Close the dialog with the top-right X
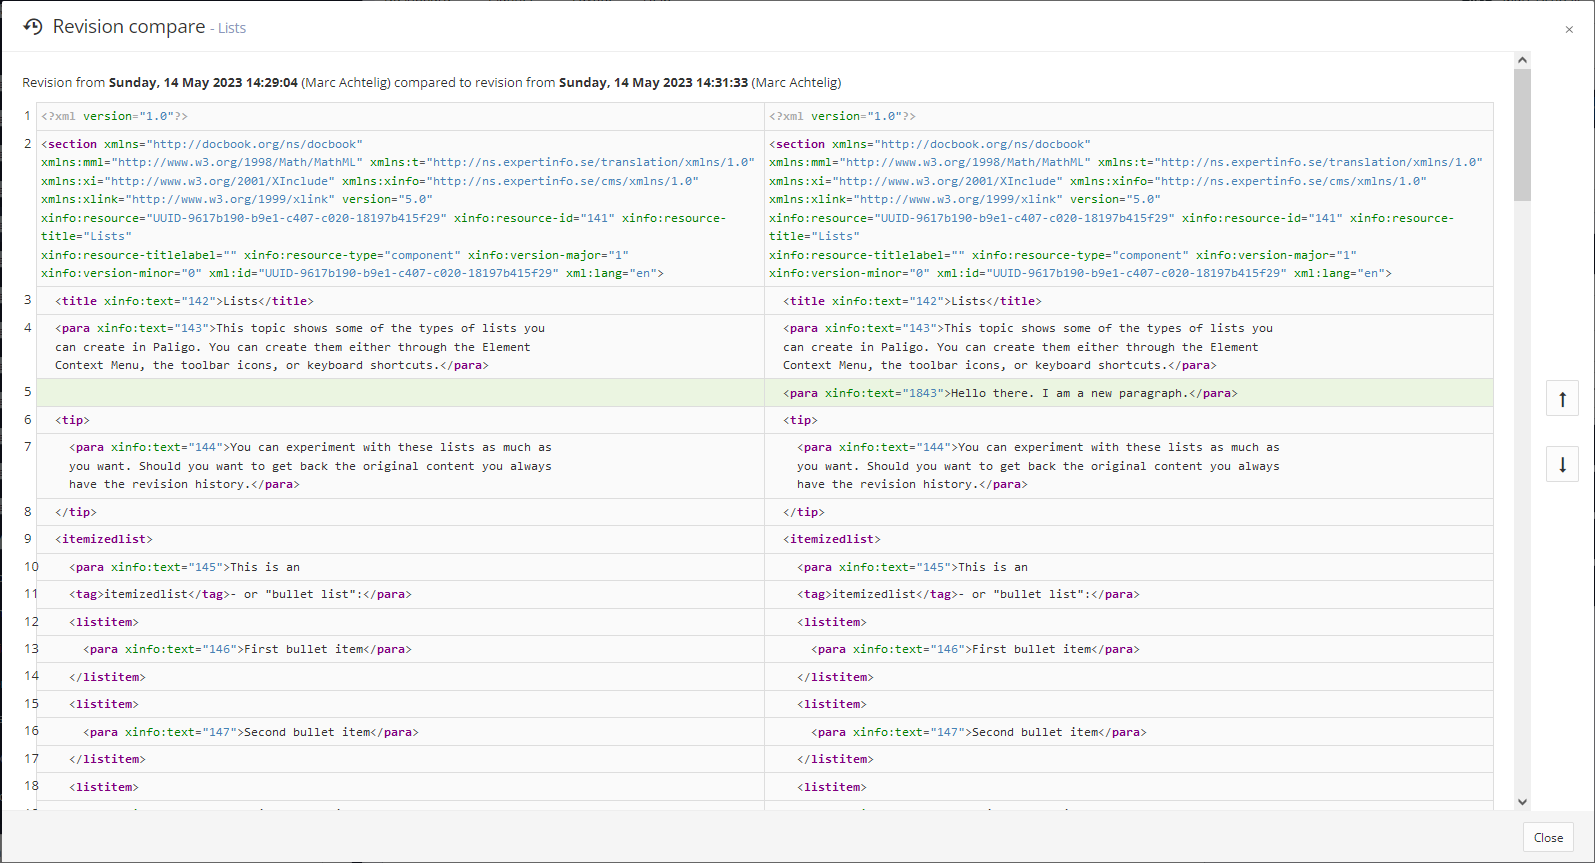1595x863 pixels. [1569, 30]
